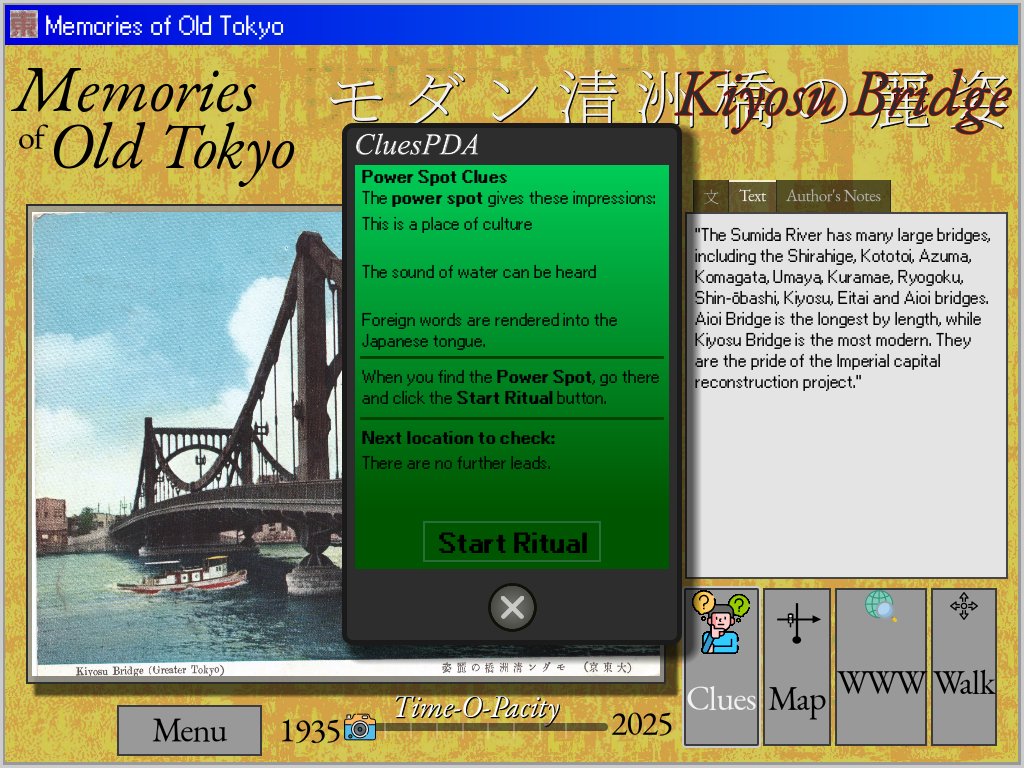Click the Start Ritual button
This screenshot has width=1024, height=768.
(512, 542)
